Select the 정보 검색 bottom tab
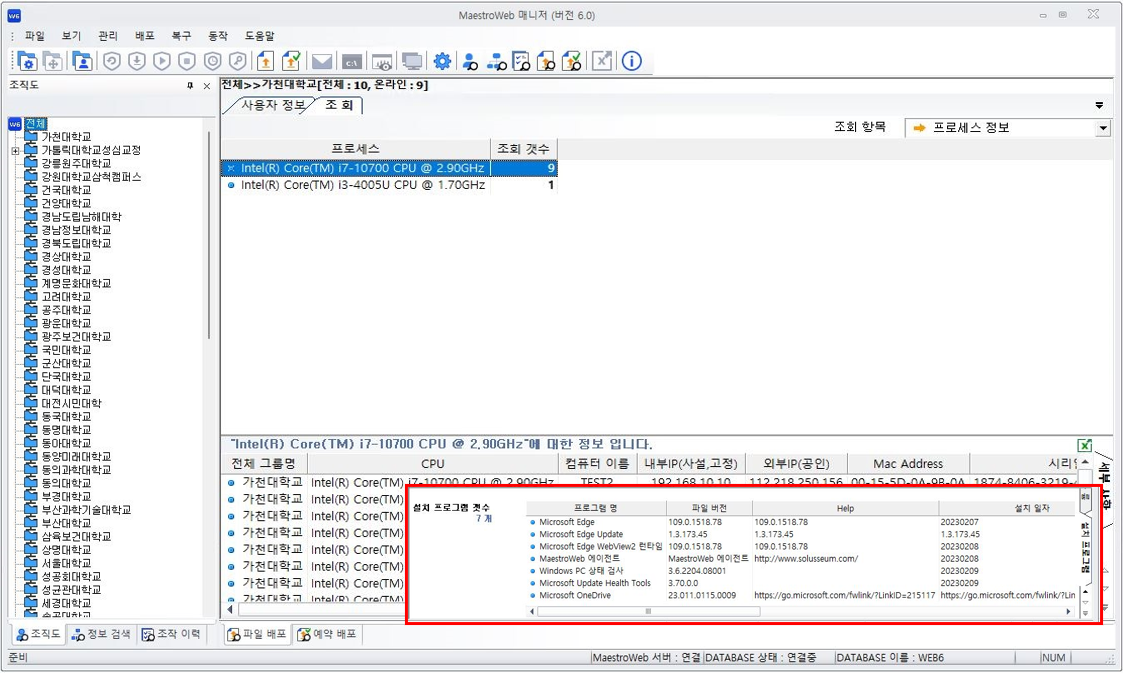 coord(101,634)
